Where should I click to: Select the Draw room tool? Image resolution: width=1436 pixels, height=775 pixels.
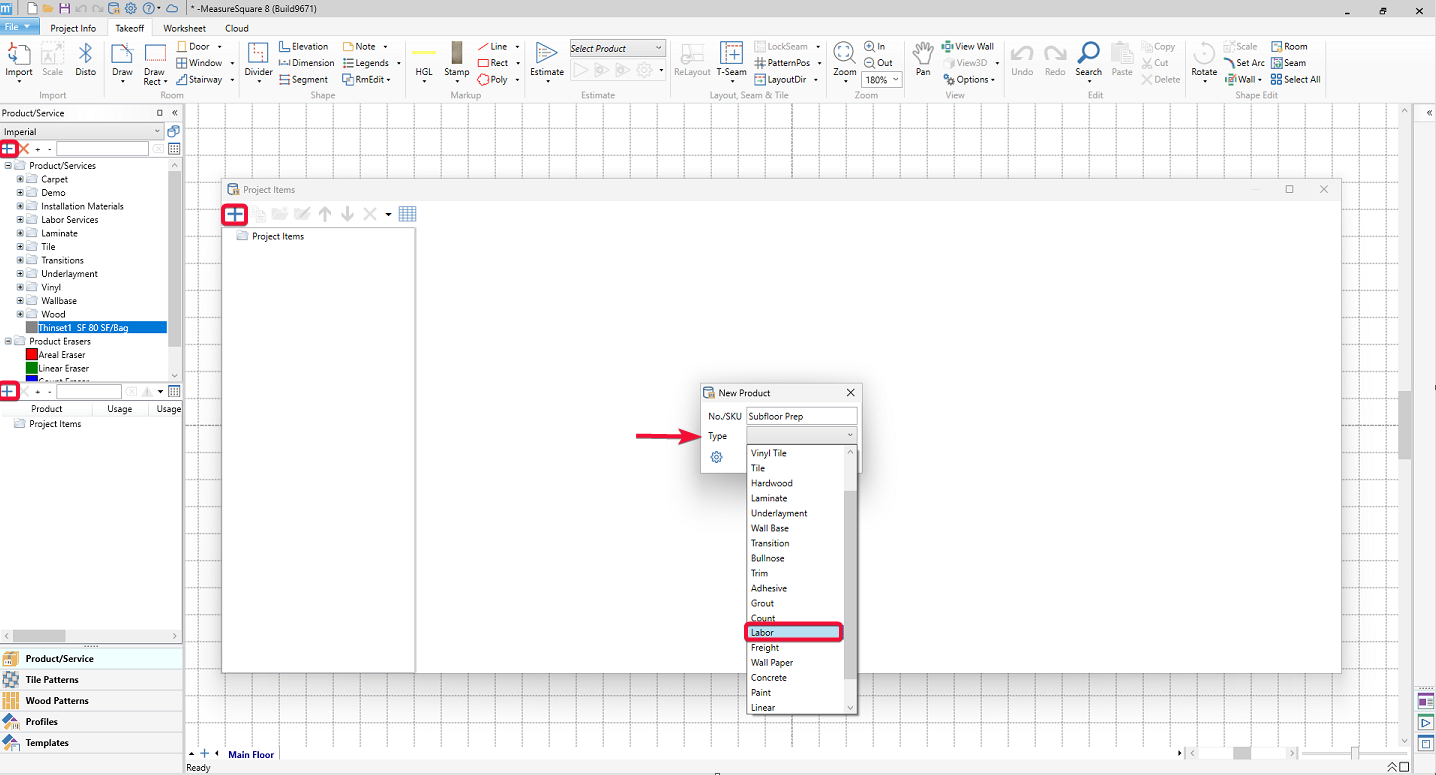pos(122,60)
